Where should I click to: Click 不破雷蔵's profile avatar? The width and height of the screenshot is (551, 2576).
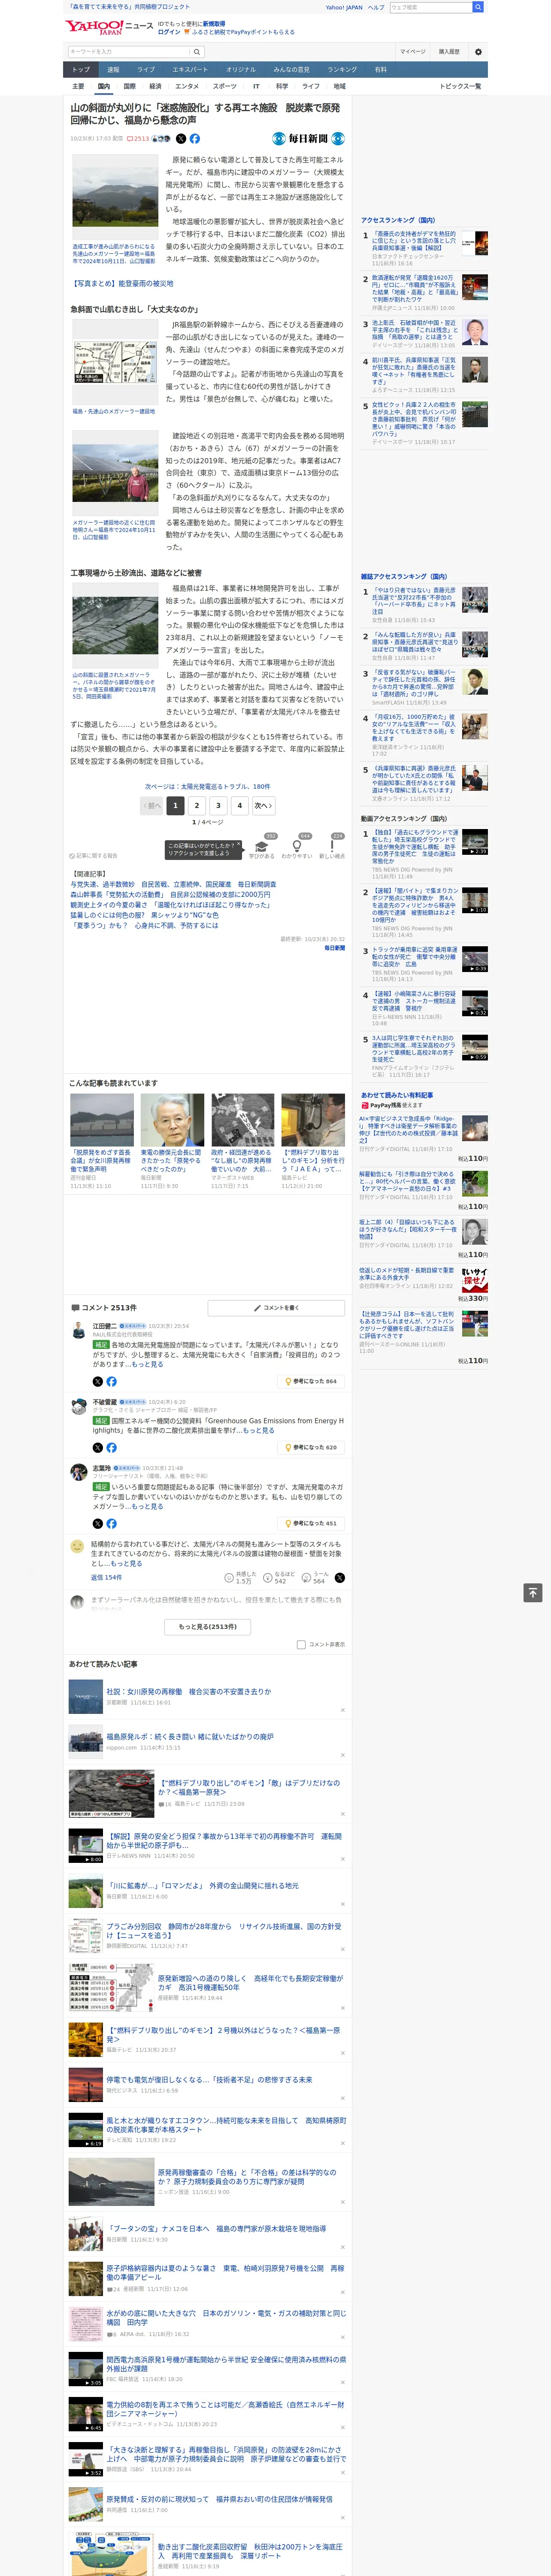click(78, 1406)
